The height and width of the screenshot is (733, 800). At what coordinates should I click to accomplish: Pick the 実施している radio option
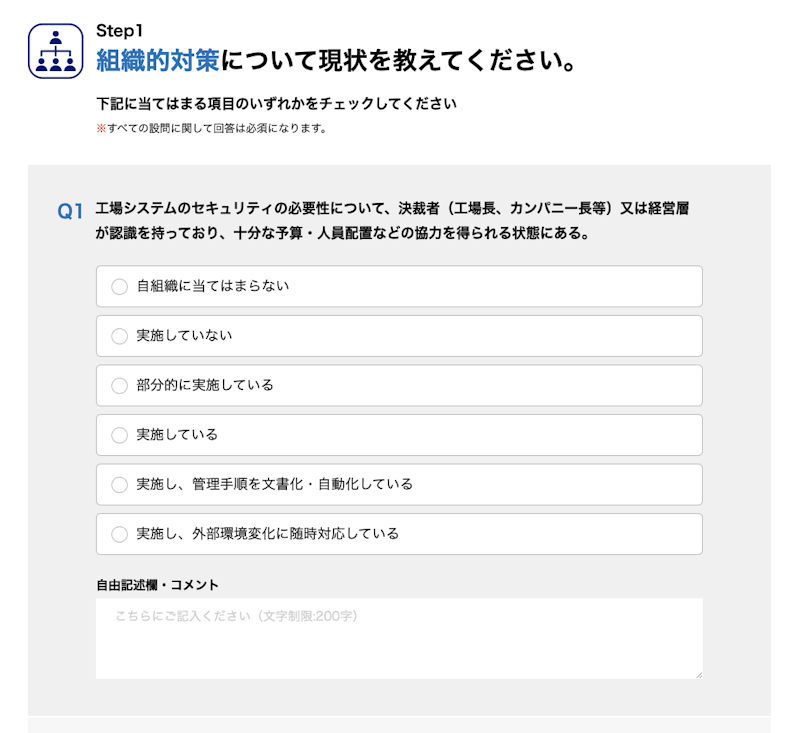pos(120,435)
